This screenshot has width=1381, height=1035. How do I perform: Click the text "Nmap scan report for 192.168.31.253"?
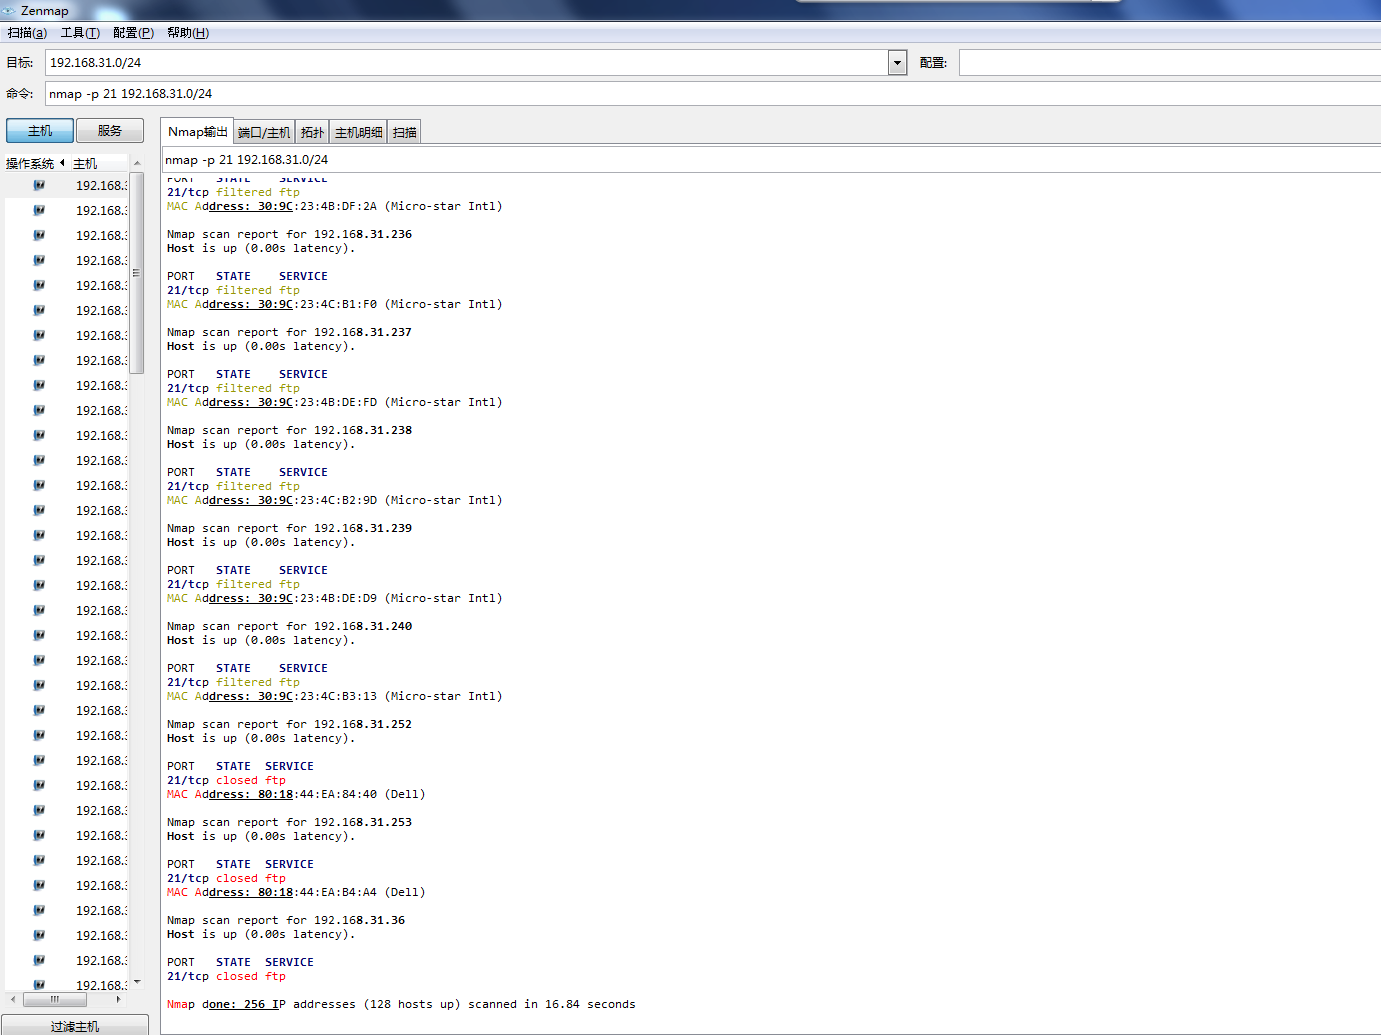pos(289,822)
